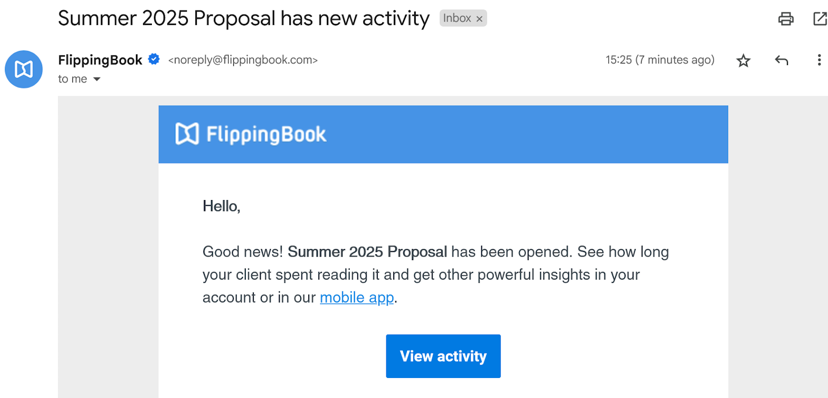828x398 pixels.
Task: Open the email in a new window
Action: point(820,19)
